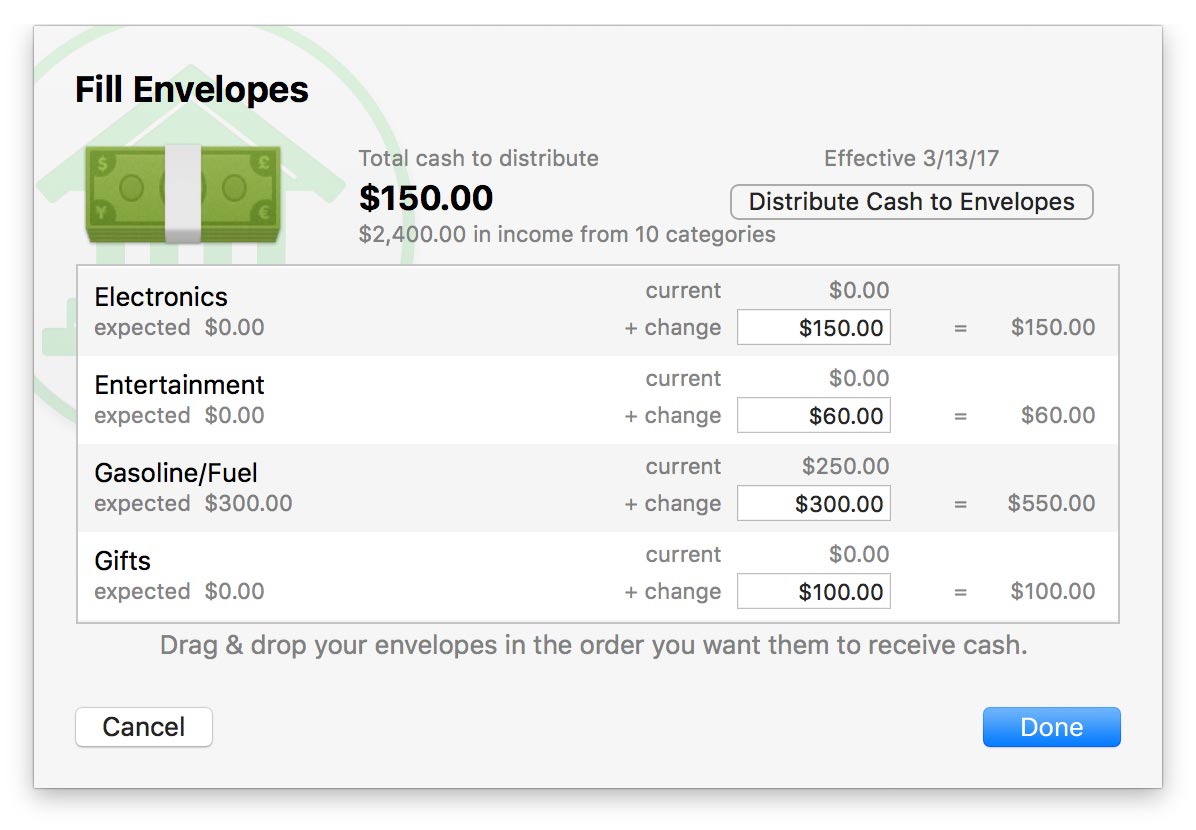Click Gasoline/Fuel current balance of $250.00
The image size is (1196, 830).
845,467
